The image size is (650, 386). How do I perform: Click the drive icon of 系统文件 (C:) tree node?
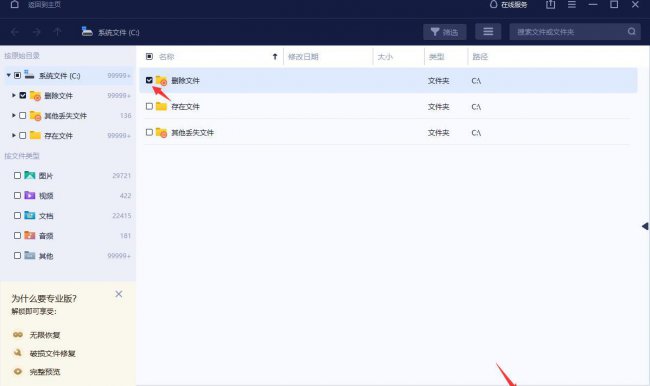point(29,75)
